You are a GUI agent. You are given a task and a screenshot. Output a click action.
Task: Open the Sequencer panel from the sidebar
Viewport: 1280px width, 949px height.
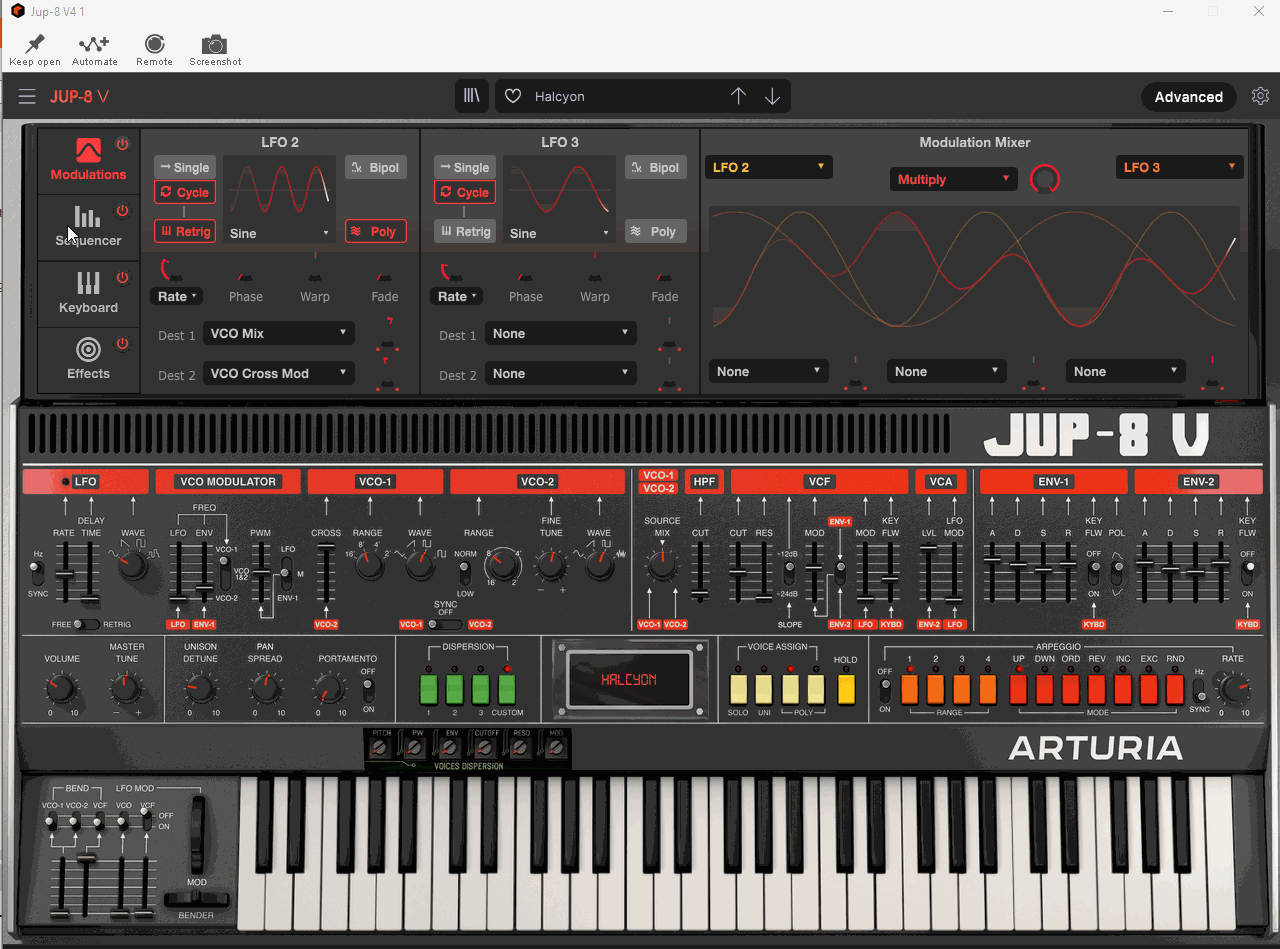click(x=88, y=228)
